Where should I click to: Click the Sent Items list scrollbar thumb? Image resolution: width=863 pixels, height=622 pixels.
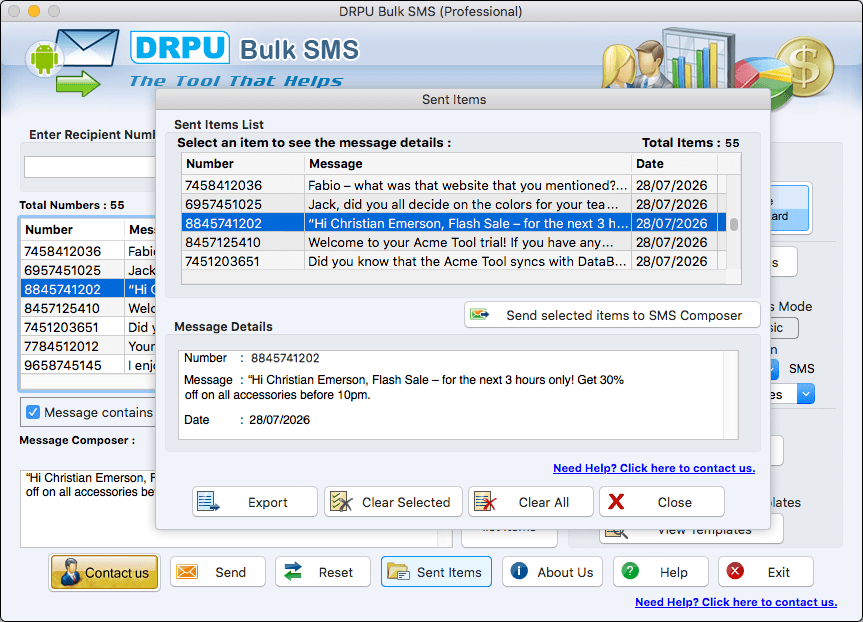coord(734,225)
